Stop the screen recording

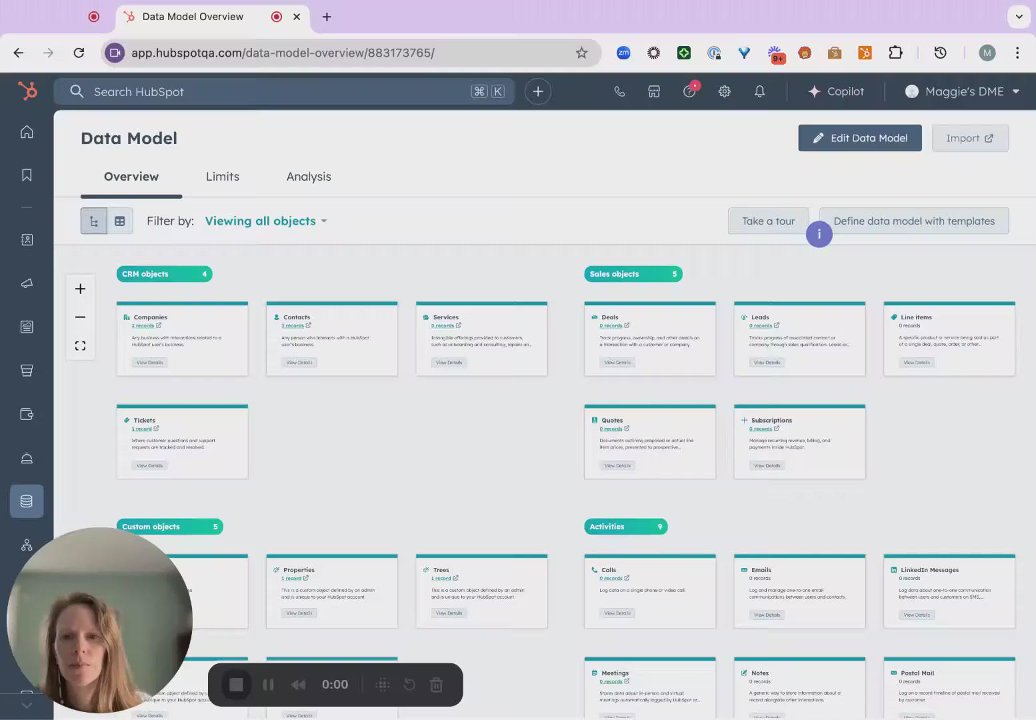pyautogui.click(x=236, y=684)
